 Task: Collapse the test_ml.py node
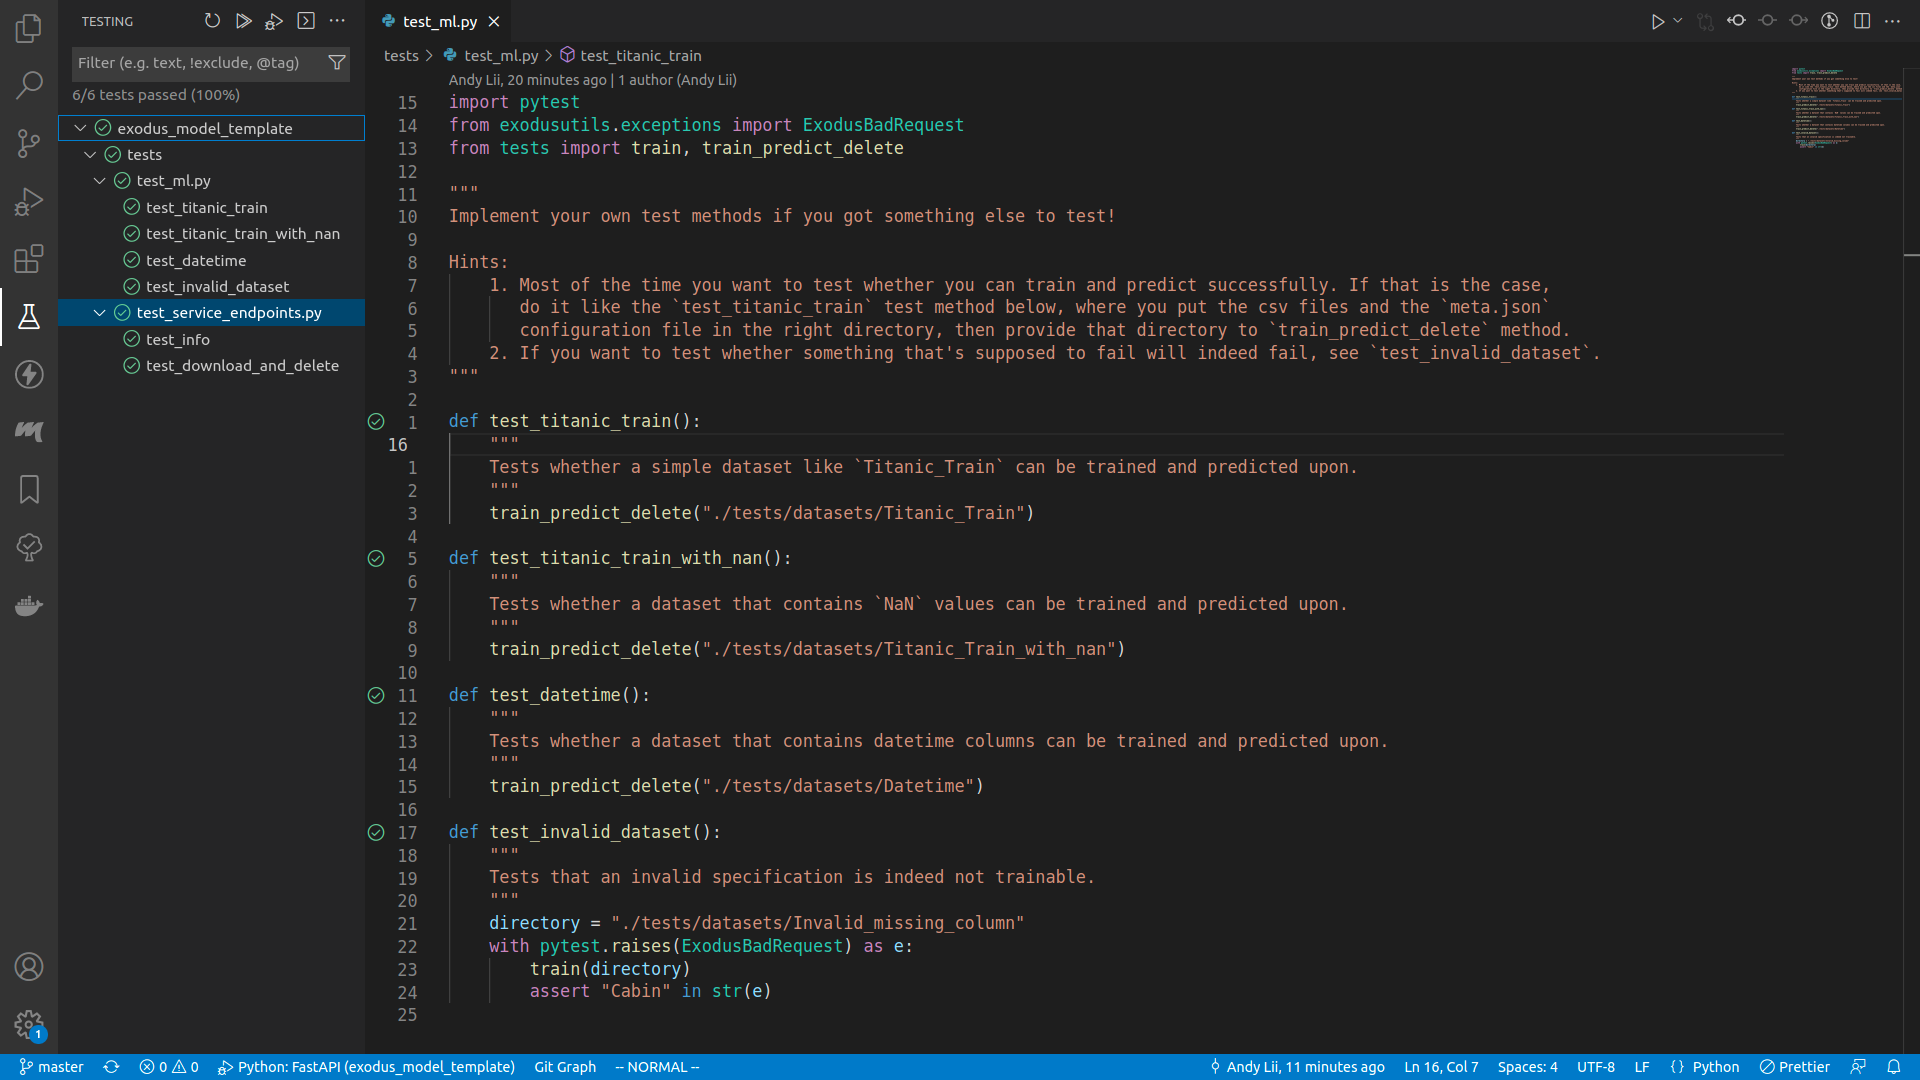pos(99,181)
